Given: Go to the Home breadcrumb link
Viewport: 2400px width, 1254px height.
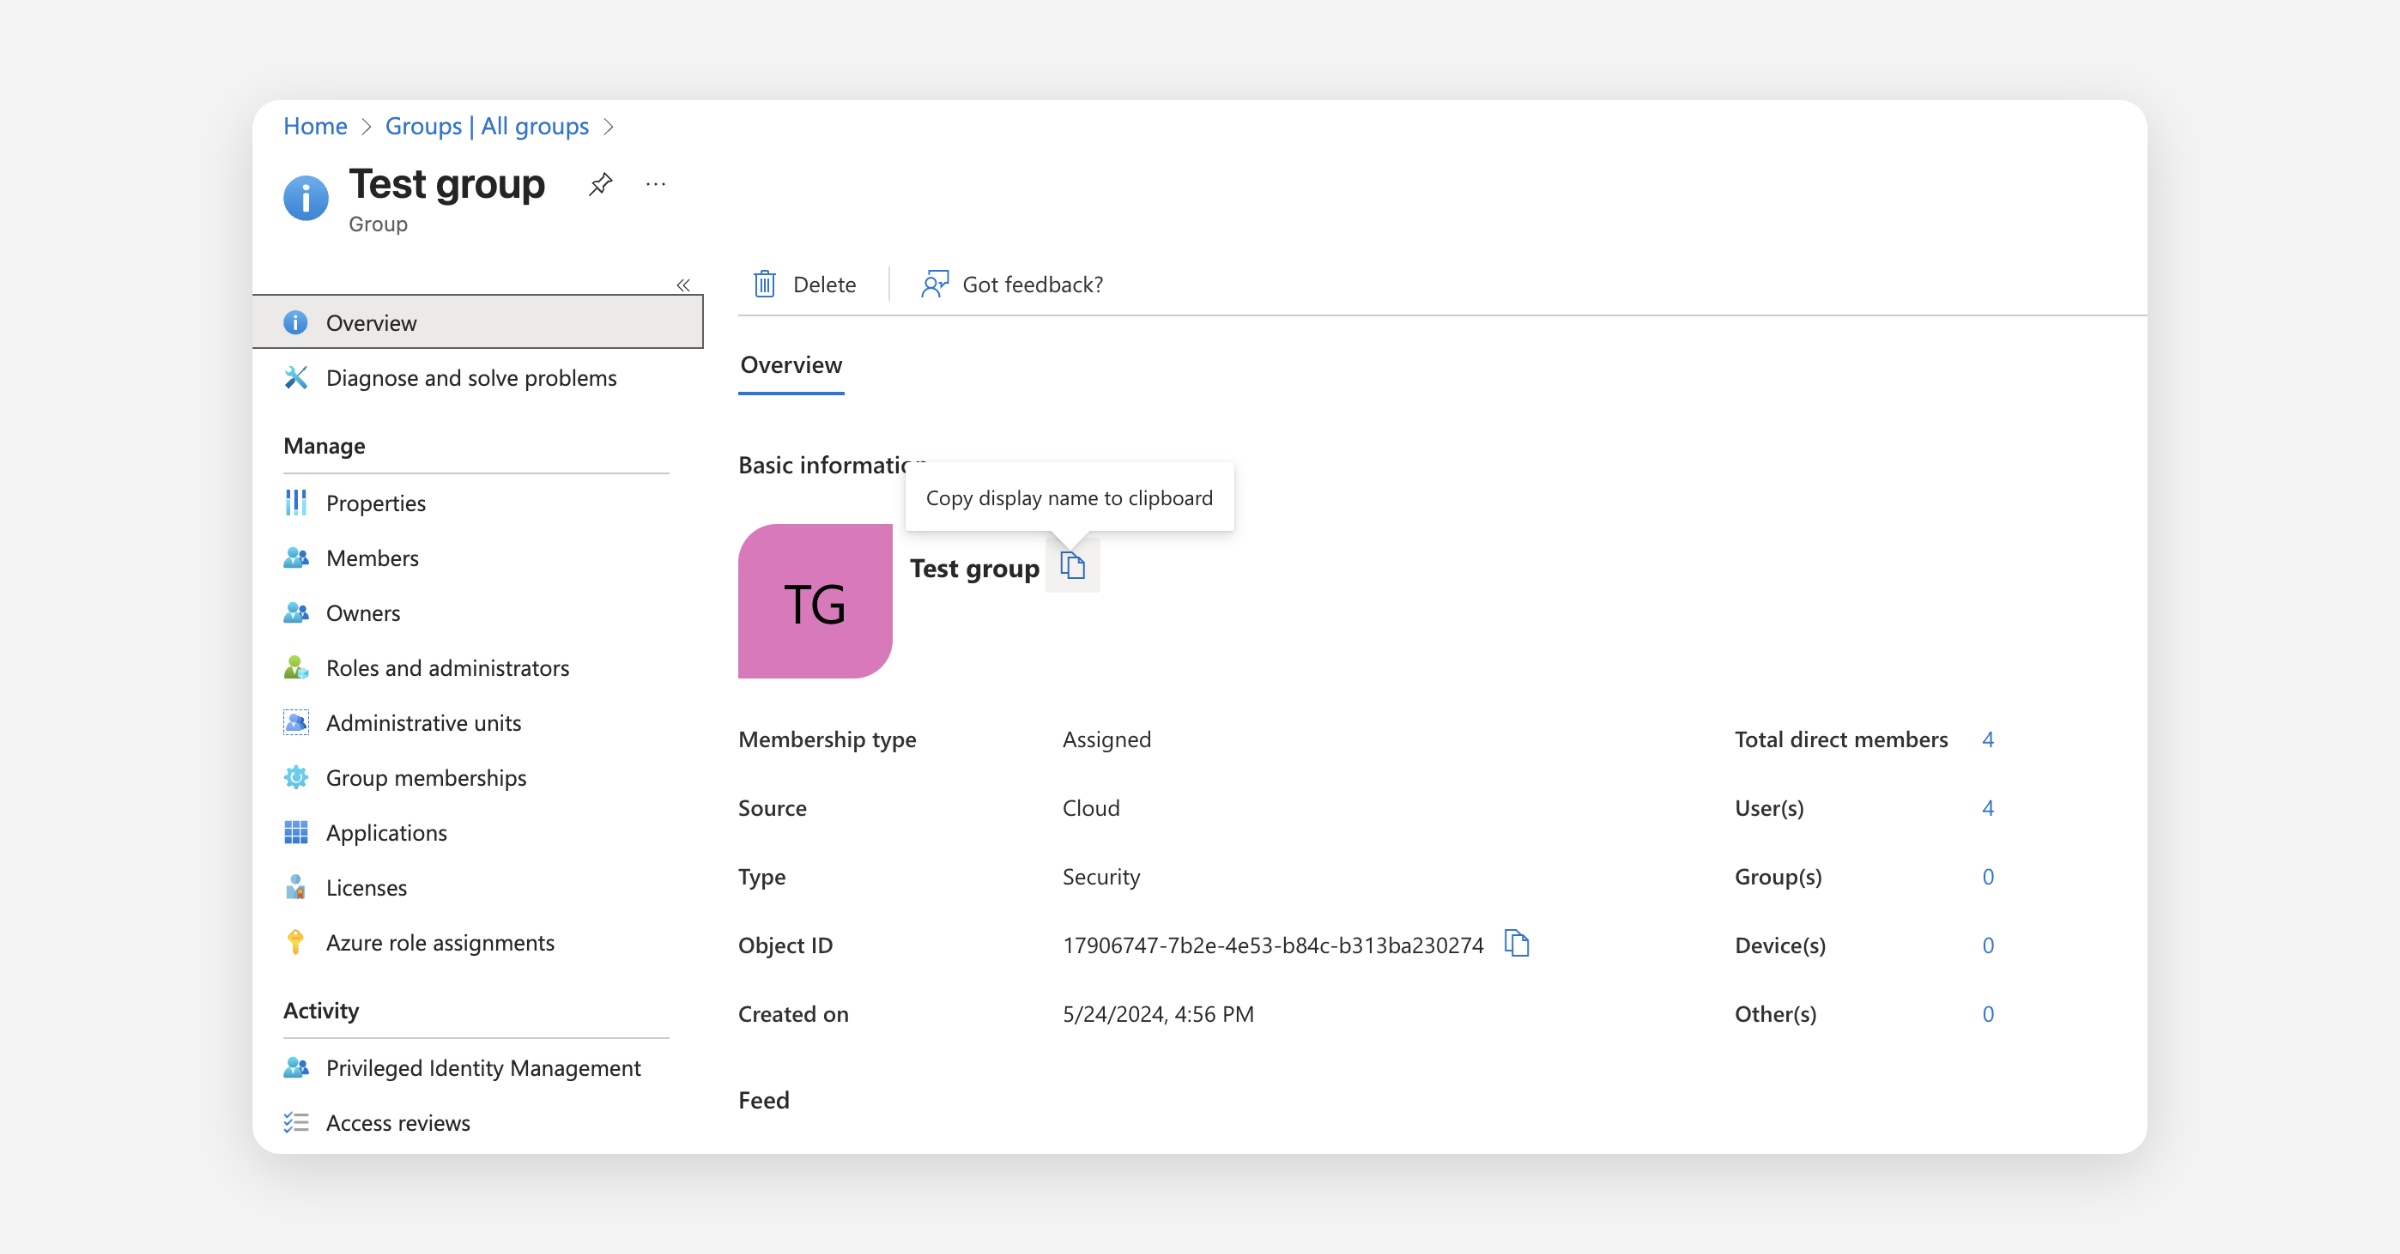Looking at the screenshot, I should 315,126.
